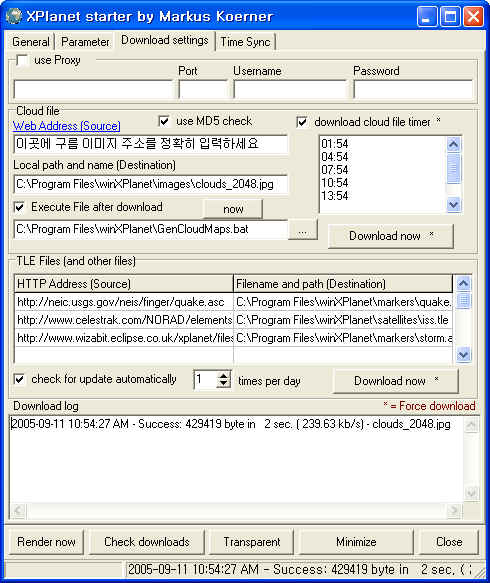The image size is (490, 583).
Task: Click the Render now button
Action: tap(46, 542)
